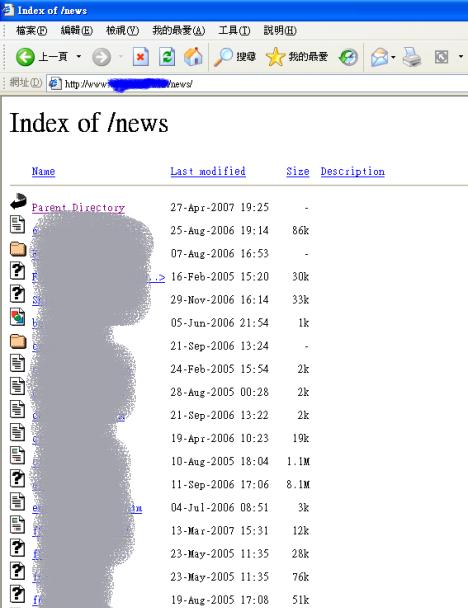Screen dimensions: 468x608
Task: Open the Mail envelope button
Action: coord(379,57)
